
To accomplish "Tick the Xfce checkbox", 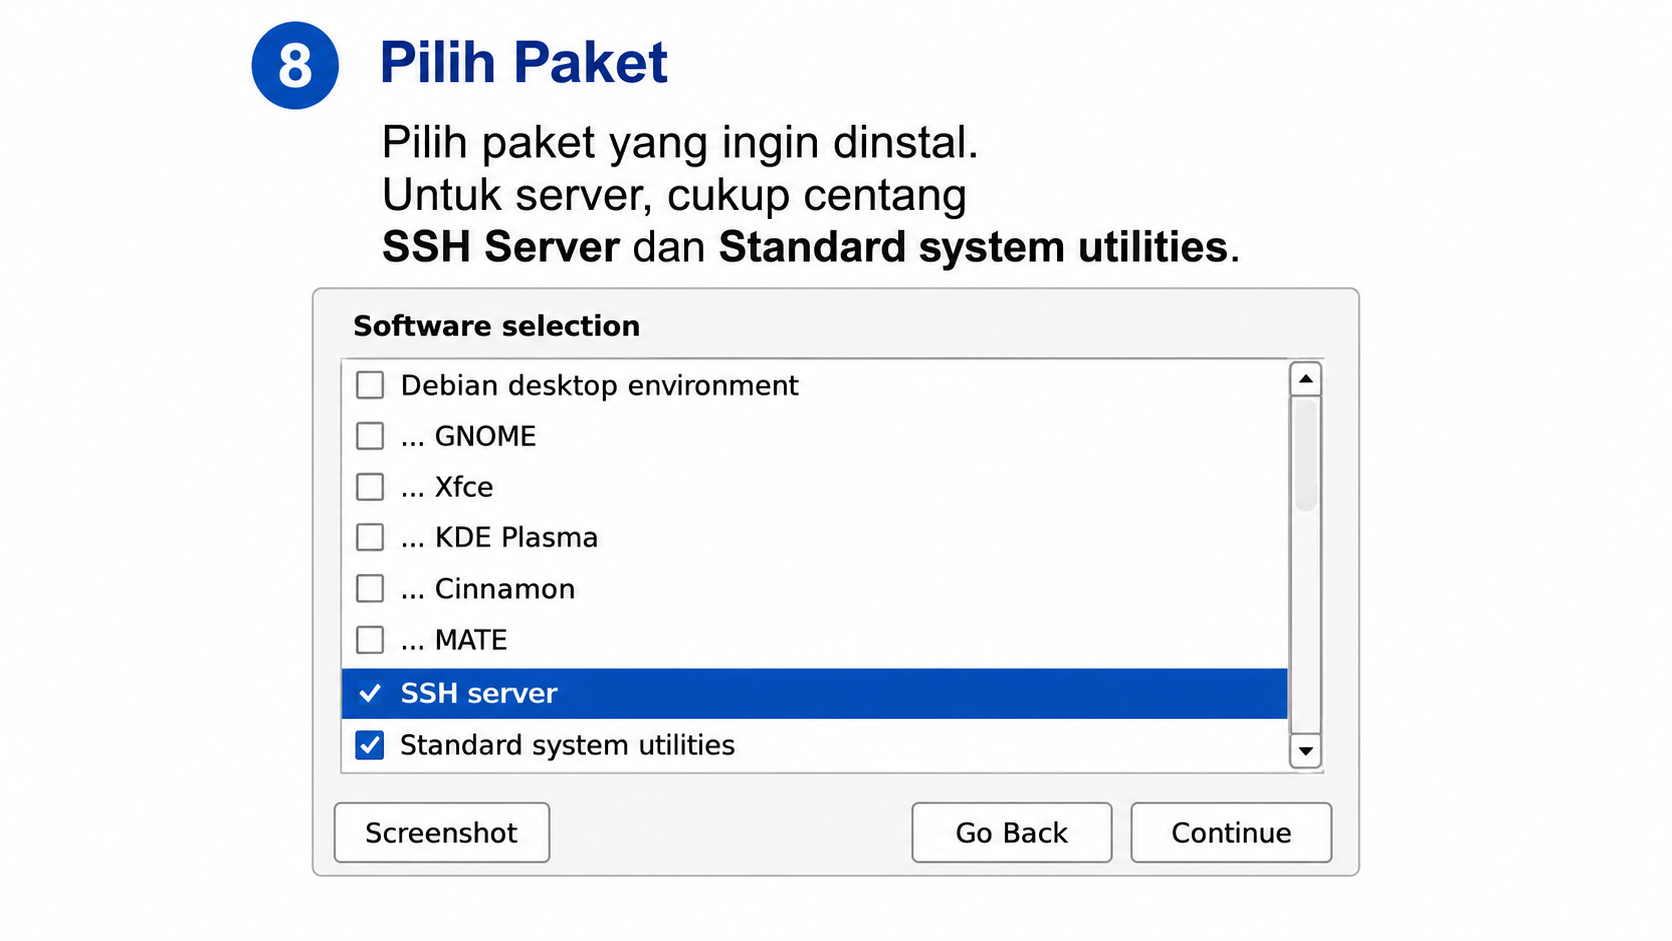I will [370, 487].
